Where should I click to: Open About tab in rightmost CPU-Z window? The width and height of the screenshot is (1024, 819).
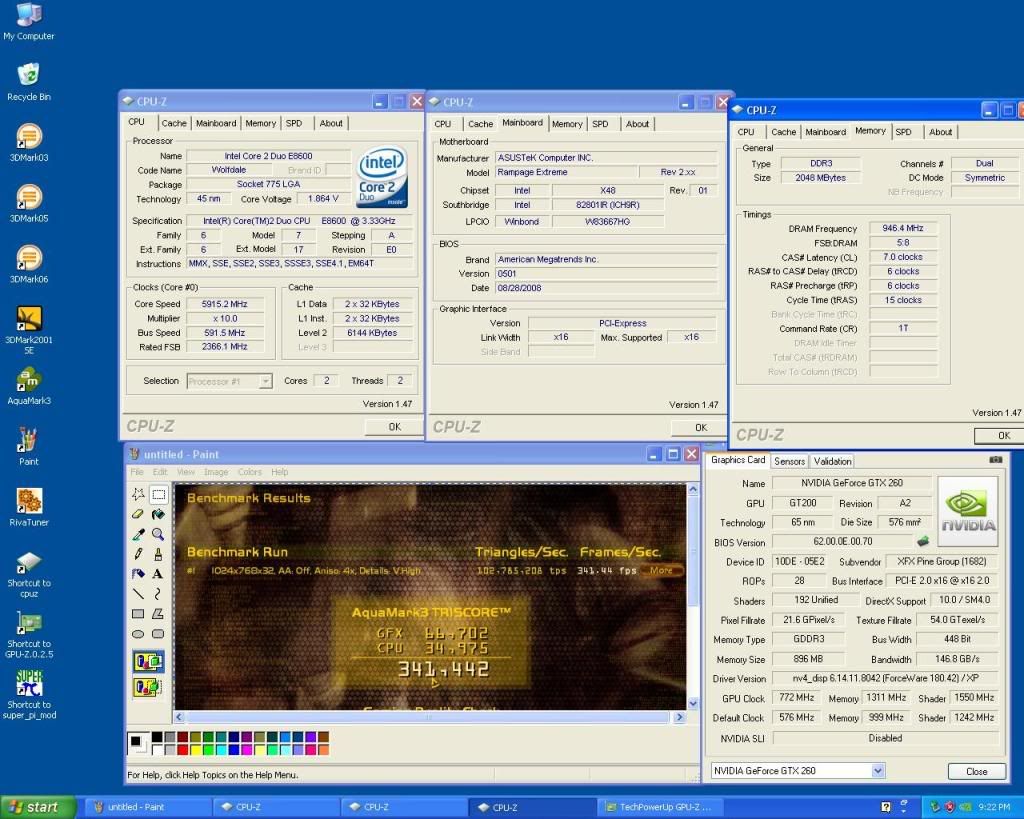pos(940,132)
